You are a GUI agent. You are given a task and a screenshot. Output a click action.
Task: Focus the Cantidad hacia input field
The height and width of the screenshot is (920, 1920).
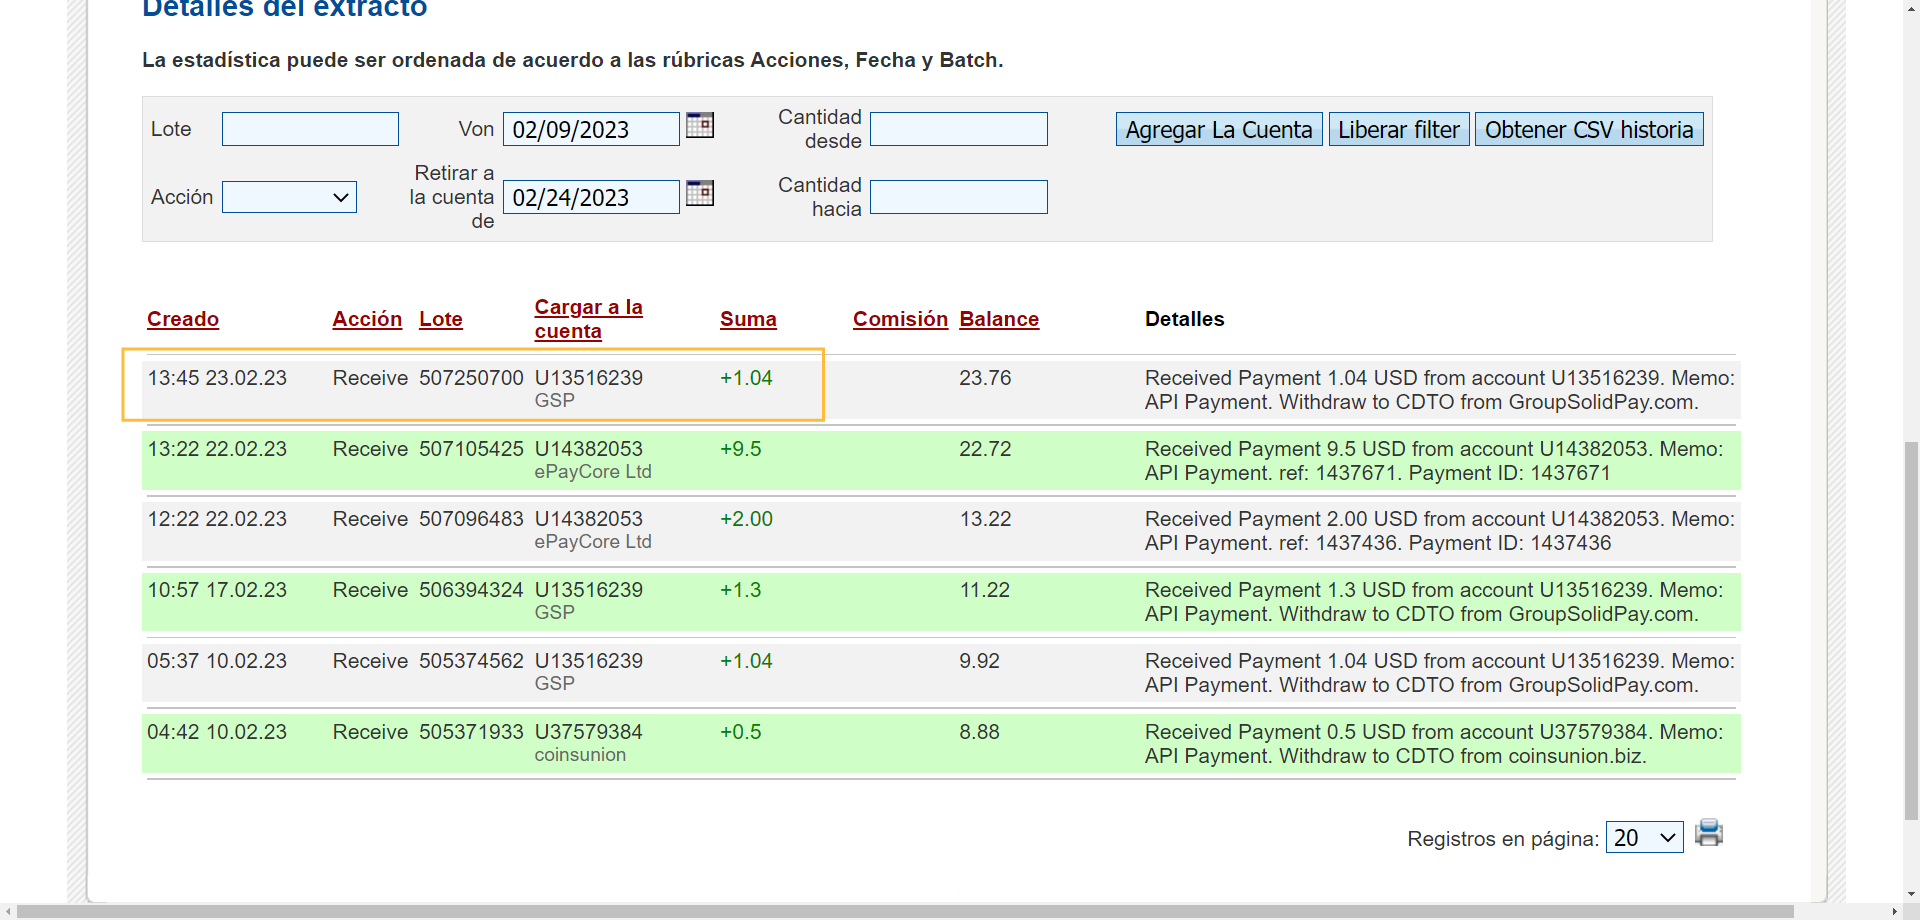click(x=959, y=197)
